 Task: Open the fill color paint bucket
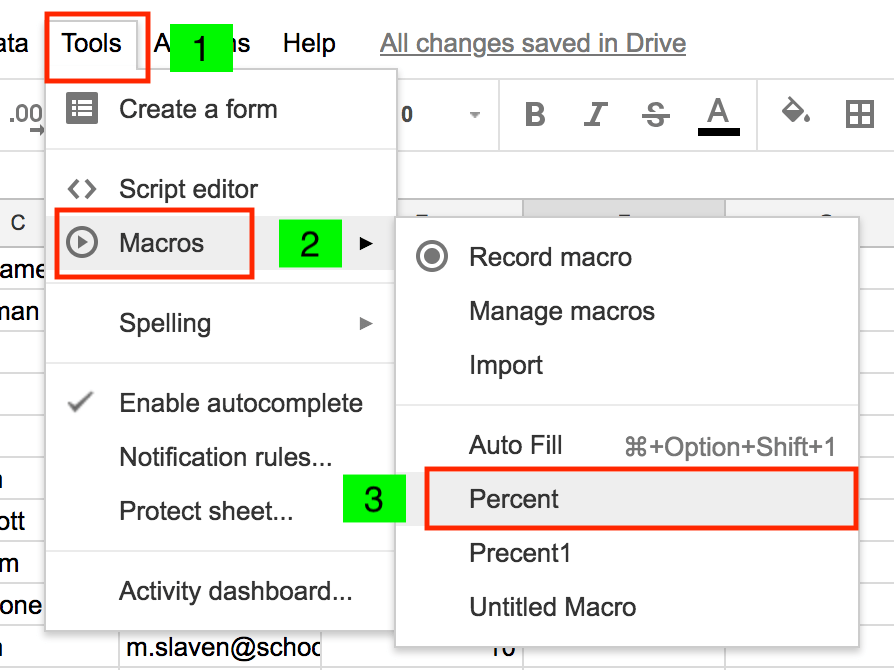(x=795, y=112)
